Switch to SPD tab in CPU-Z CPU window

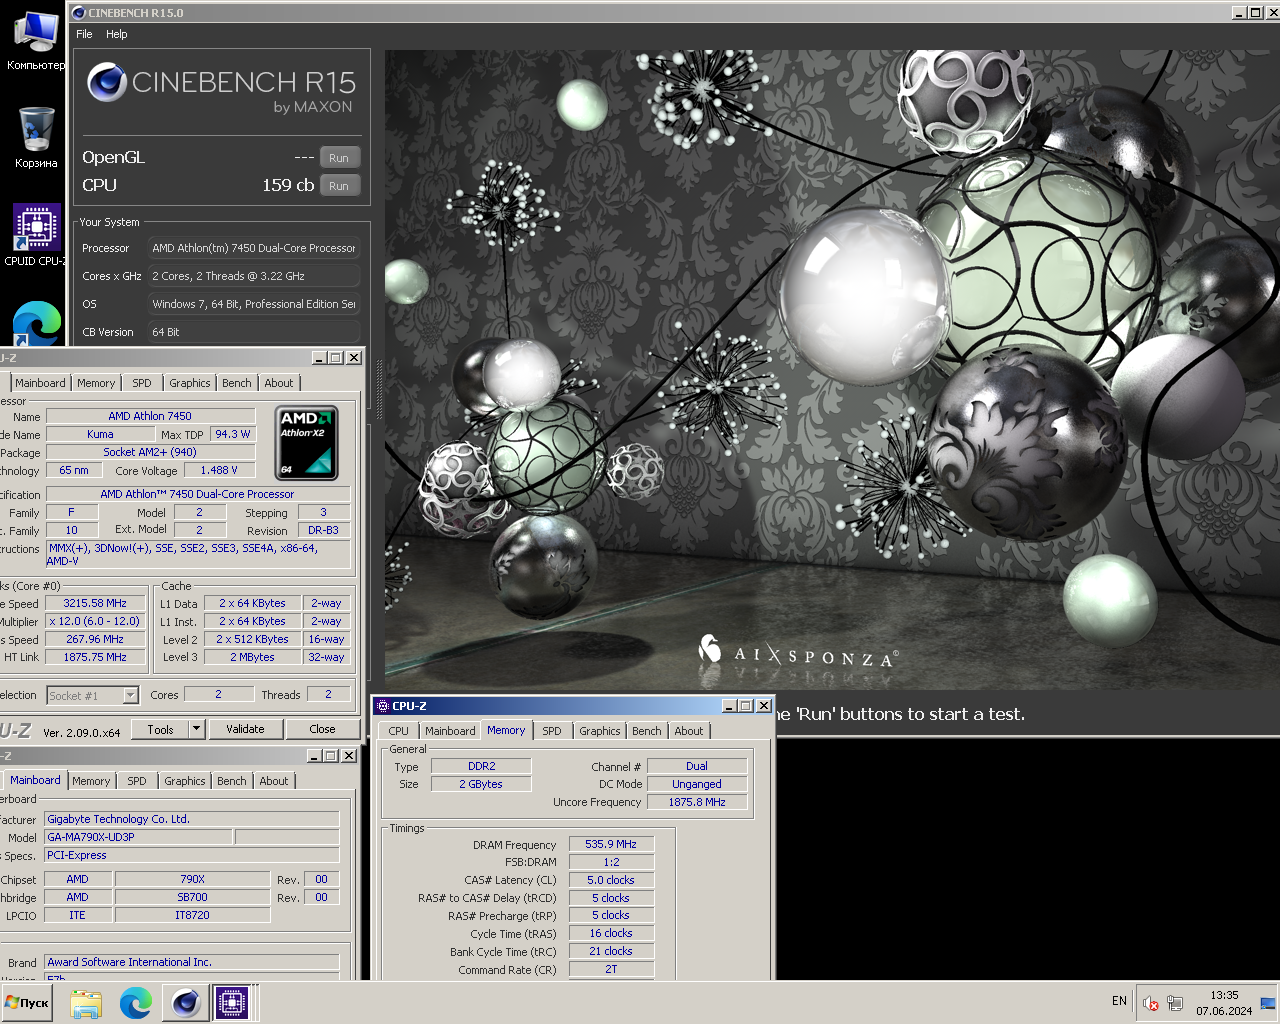pyautogui.click(x=142, y=383)
